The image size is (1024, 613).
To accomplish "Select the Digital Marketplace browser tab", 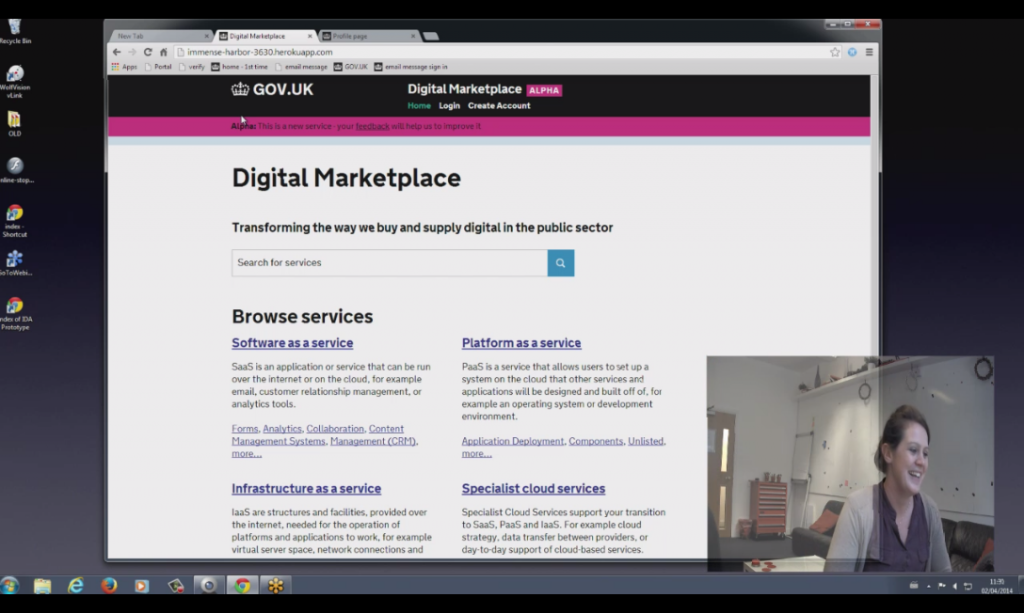I will coord(264,37).
